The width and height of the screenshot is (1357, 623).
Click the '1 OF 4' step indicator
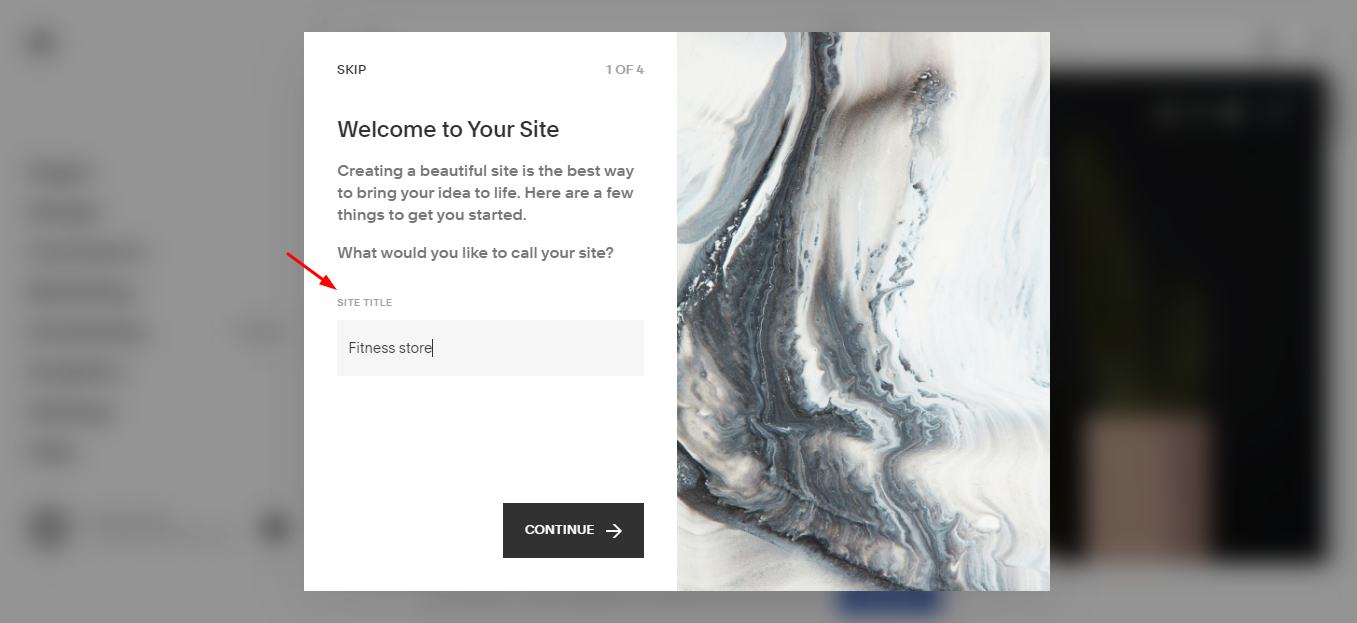[625, 70]
